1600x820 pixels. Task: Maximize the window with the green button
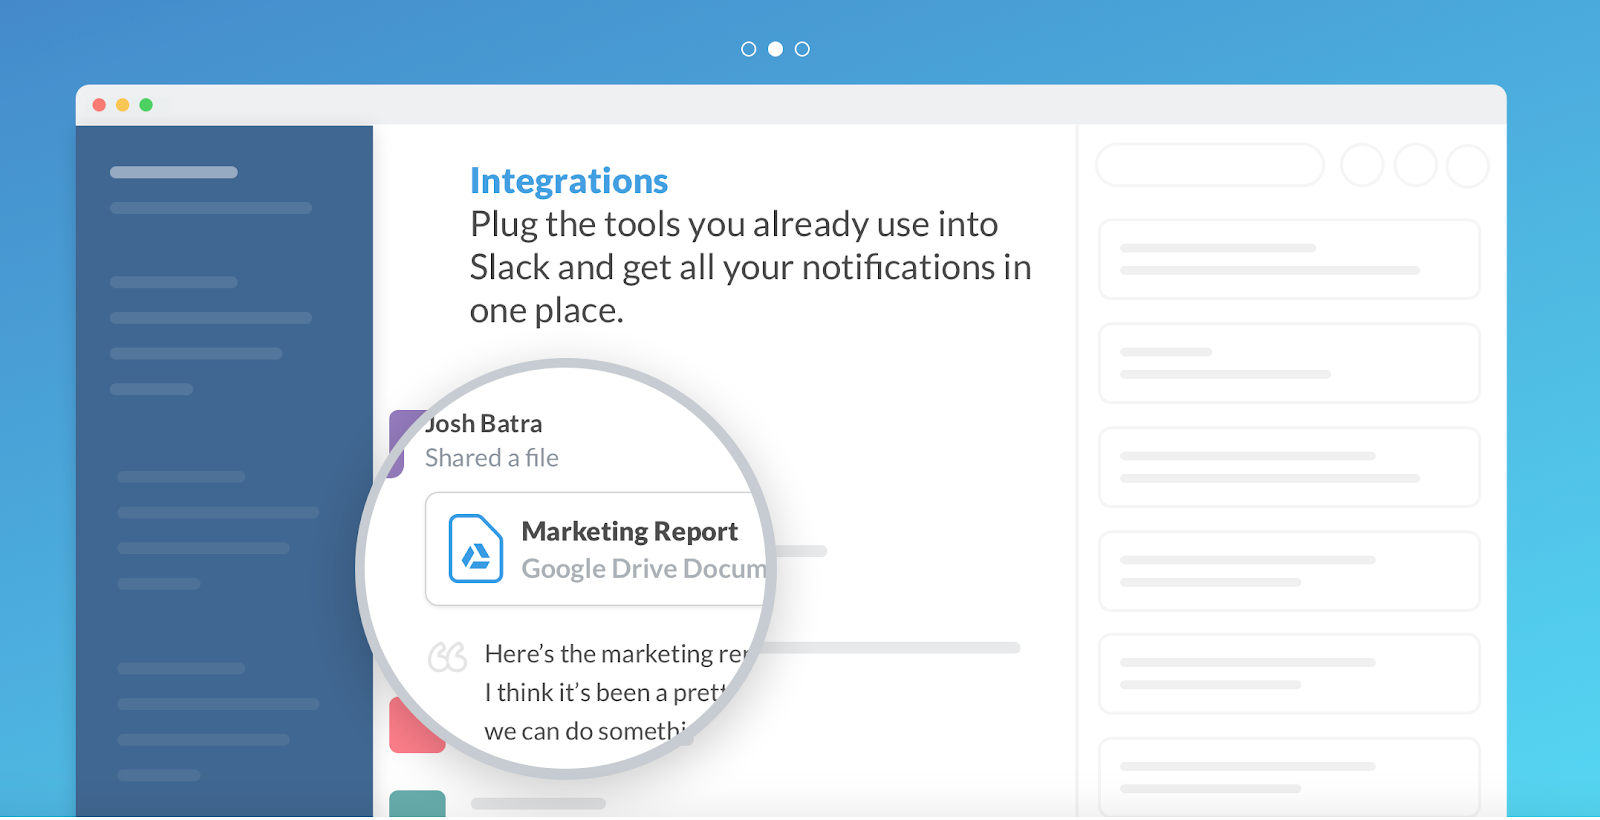146,105
